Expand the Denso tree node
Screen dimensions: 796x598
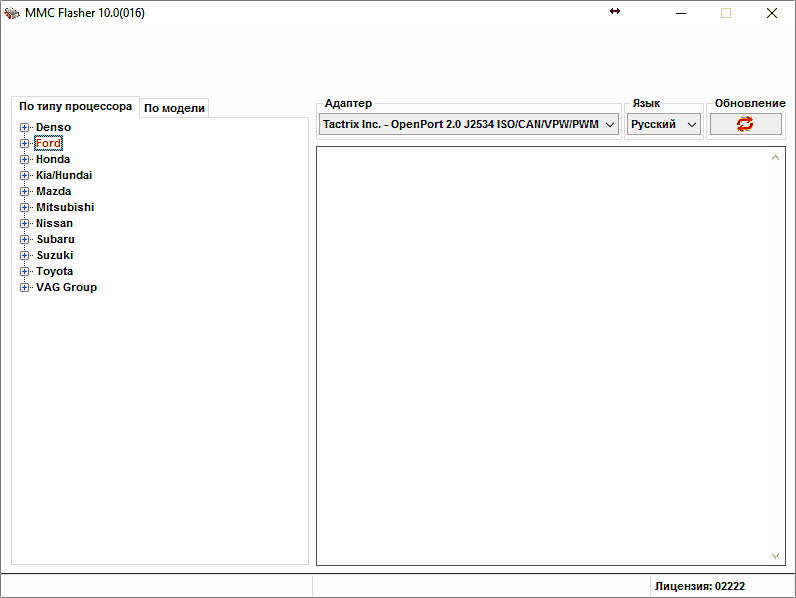[24, 127]
